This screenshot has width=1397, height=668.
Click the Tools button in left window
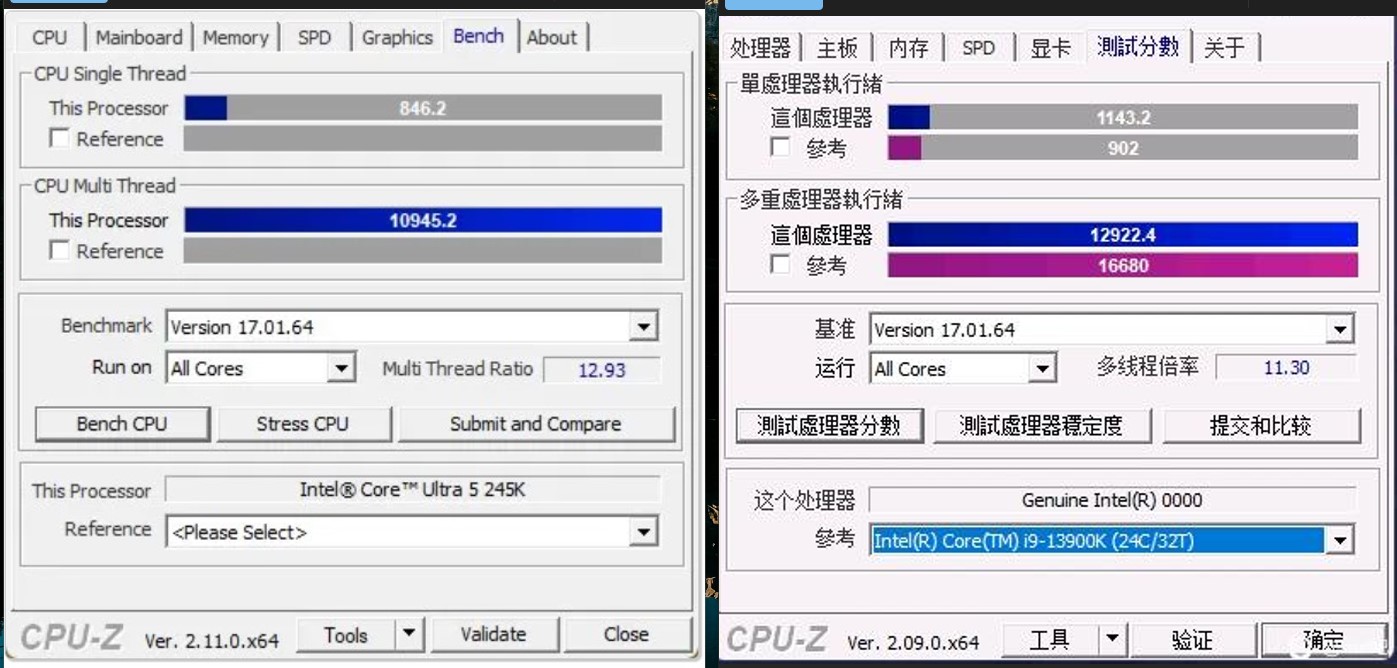point(346,634)
